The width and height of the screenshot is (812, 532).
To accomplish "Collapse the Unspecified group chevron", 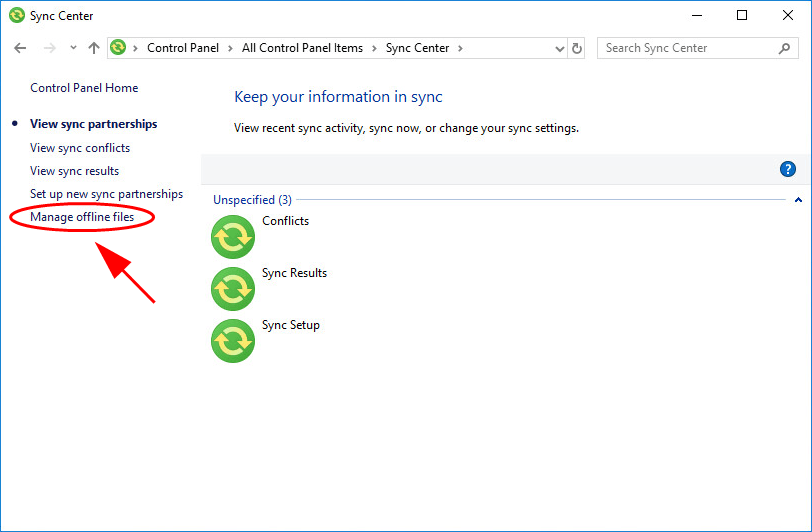I will [x=798, y=200].
